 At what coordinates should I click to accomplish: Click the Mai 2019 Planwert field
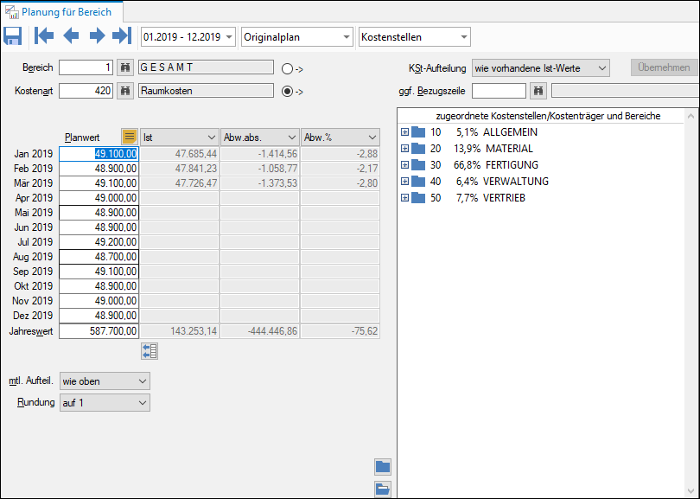99,212
